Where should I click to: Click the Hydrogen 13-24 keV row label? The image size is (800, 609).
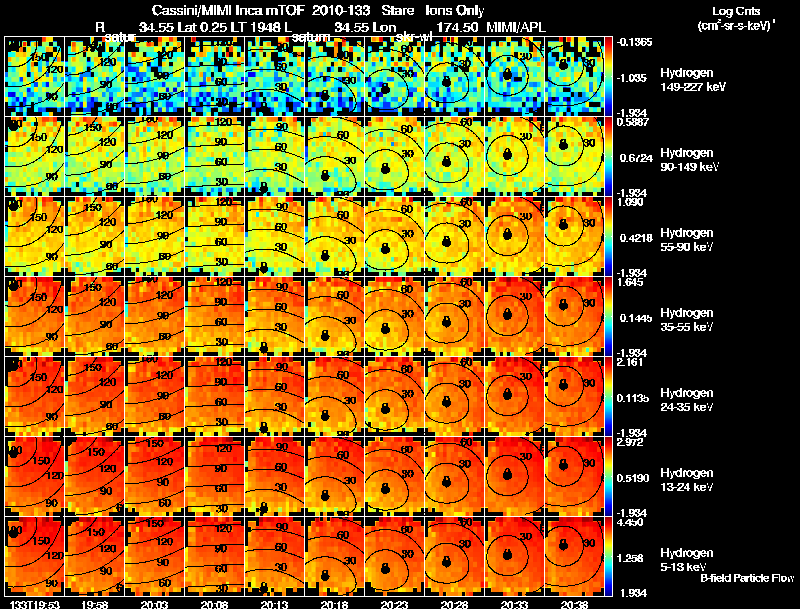(687, 480)
